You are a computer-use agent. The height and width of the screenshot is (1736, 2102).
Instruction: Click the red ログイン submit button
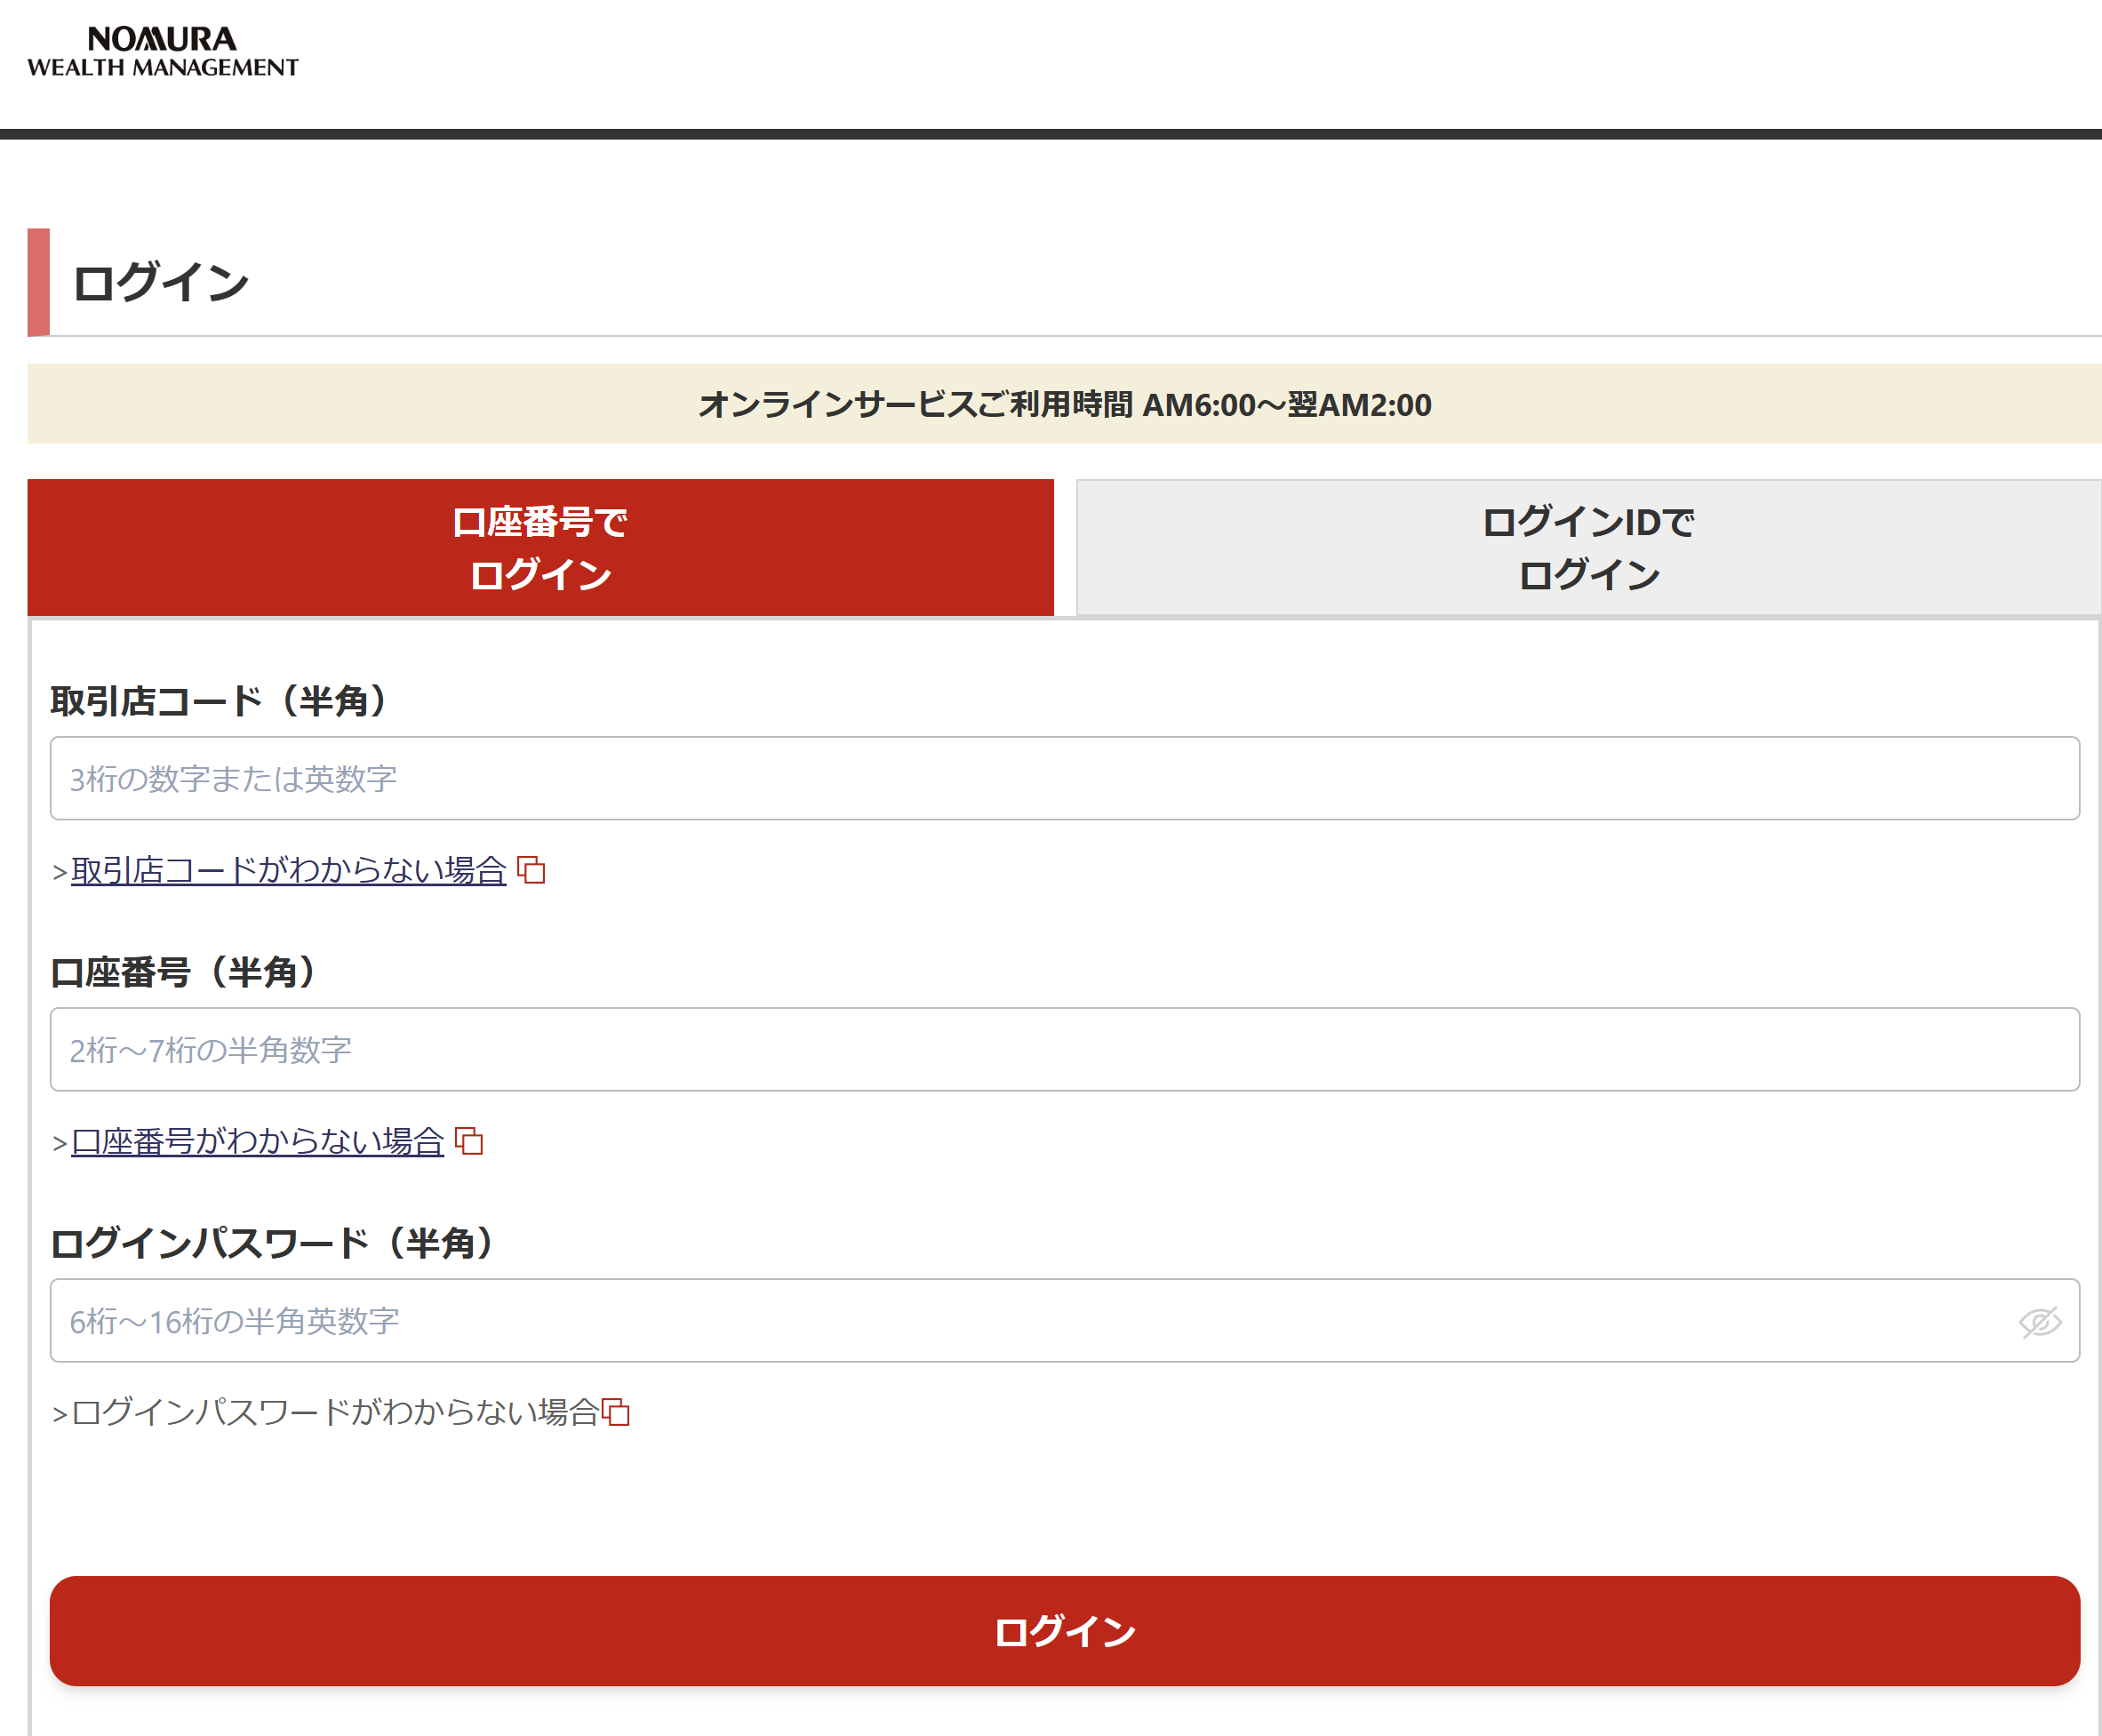pos(1065,1631)
